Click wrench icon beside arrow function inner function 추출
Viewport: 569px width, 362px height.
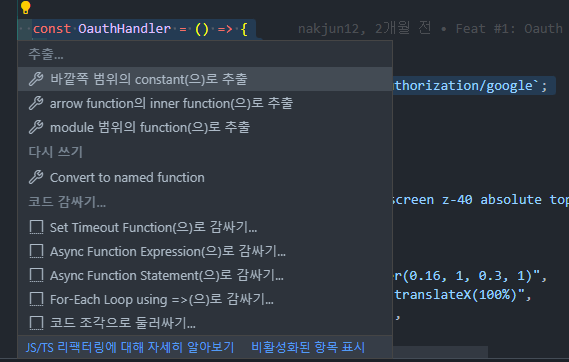(x=36, y=103)
